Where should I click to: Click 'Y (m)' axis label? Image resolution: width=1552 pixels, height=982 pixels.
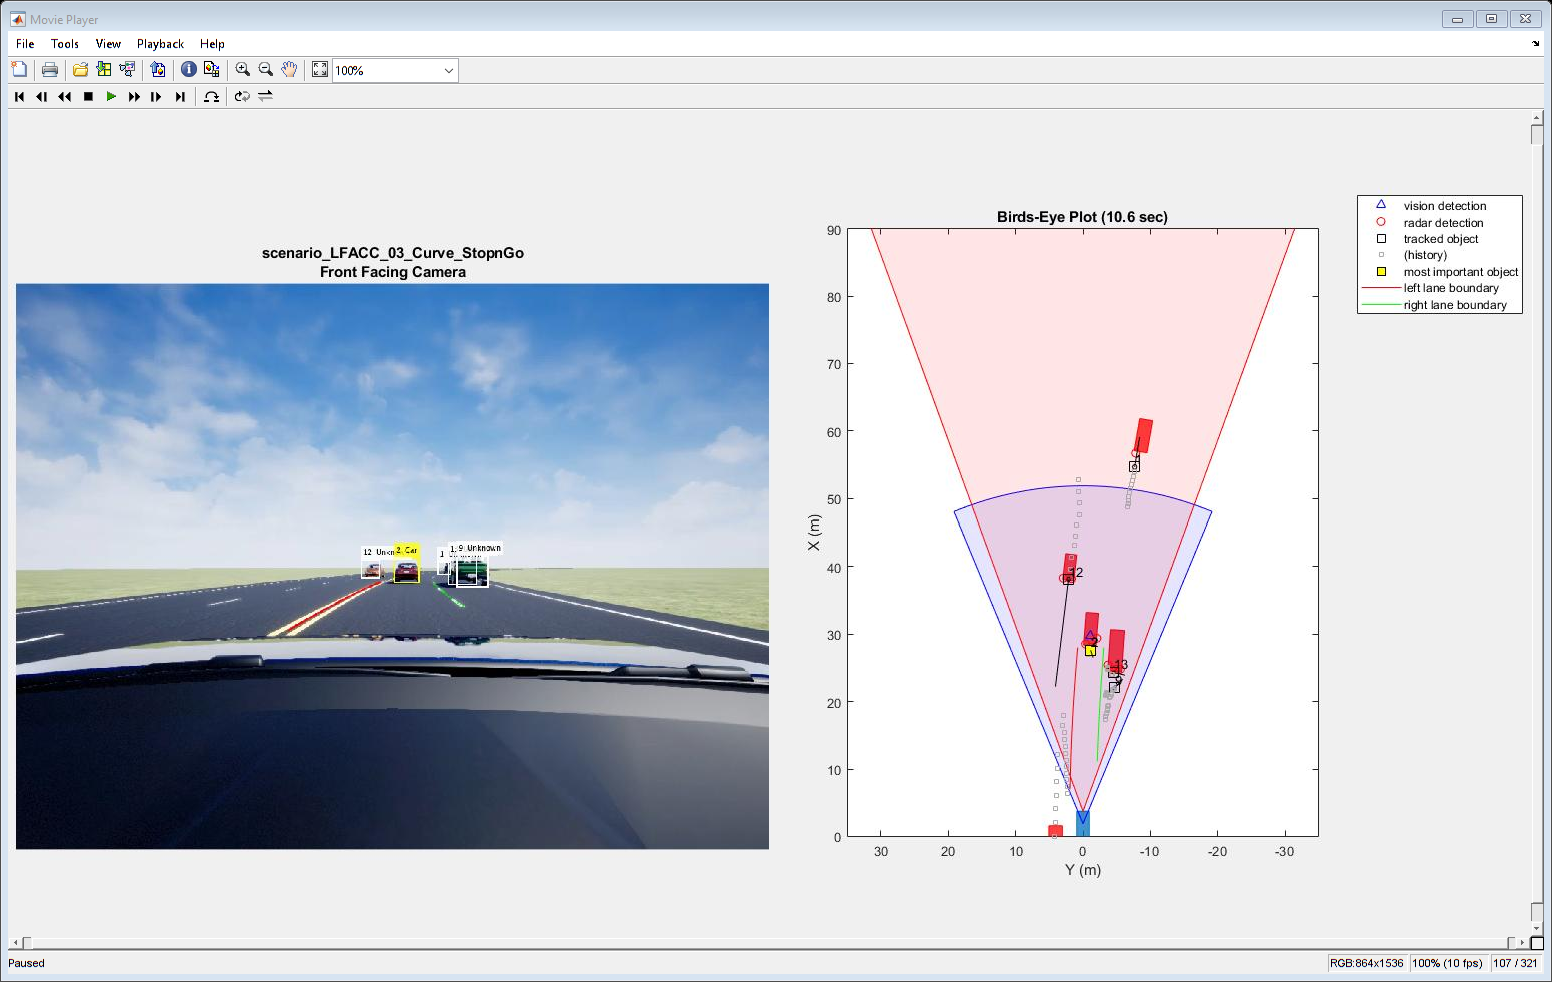(x=1082, y=870)
